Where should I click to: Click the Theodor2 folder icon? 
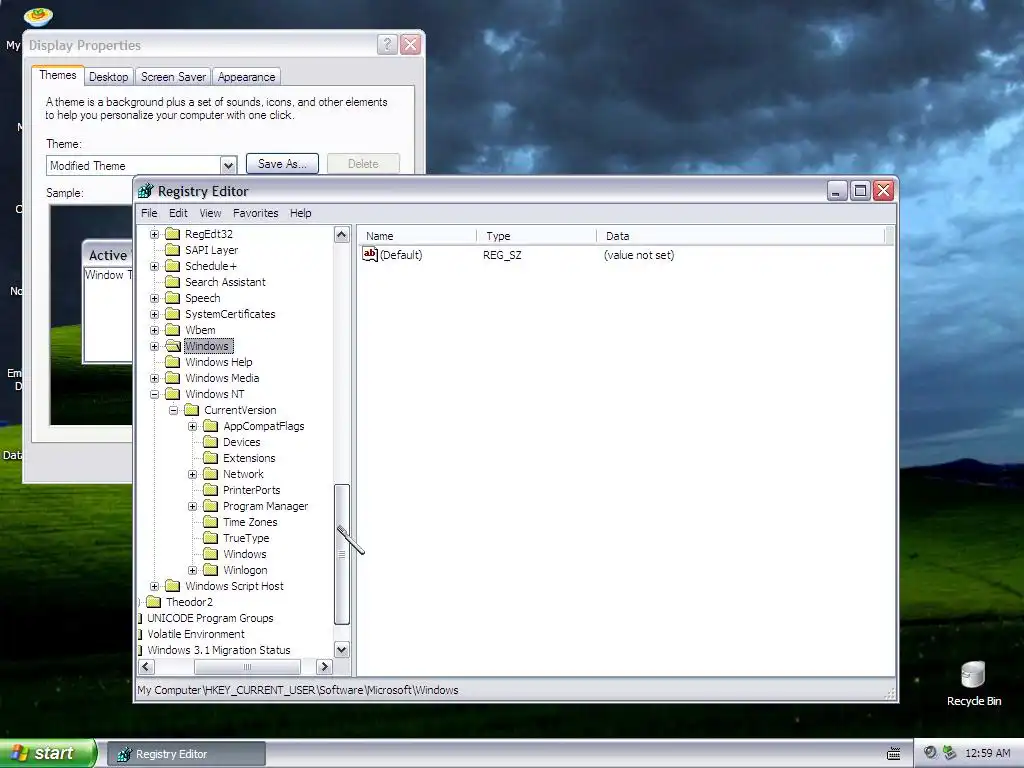[153, 602]
